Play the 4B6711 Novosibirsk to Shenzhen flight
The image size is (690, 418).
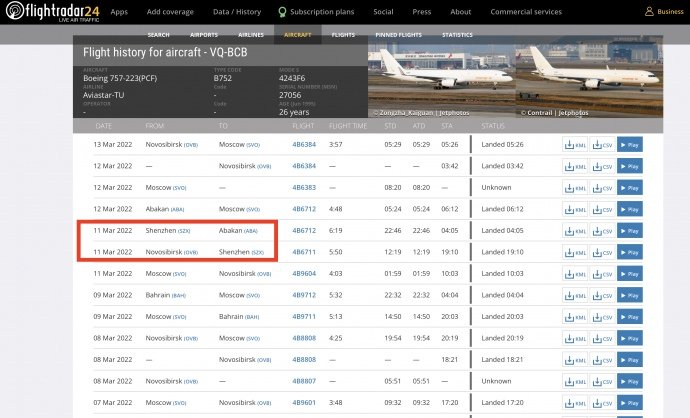(629, 251)
